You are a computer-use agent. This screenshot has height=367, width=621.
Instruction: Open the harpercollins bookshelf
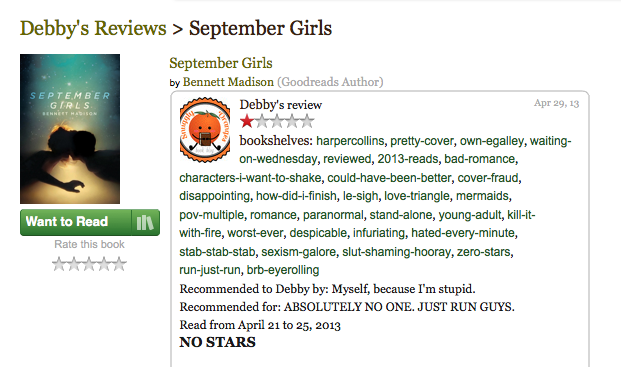click(x=350, y=141)
